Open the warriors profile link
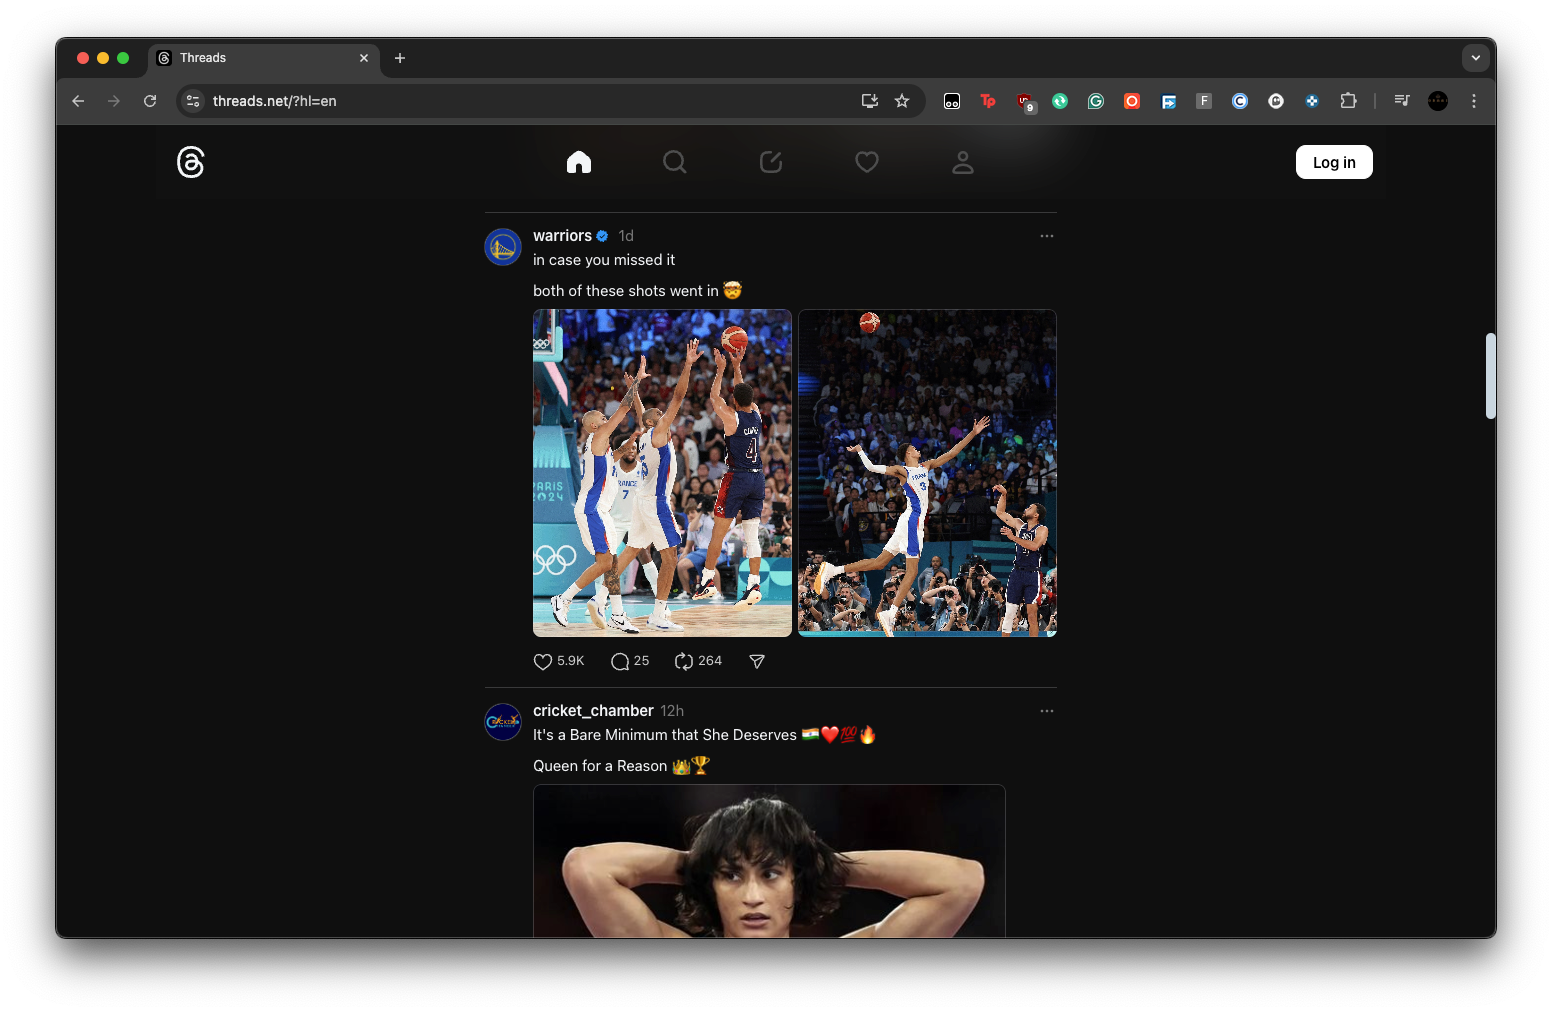This screenshot has width=1552, height=1012. (563, 235)
